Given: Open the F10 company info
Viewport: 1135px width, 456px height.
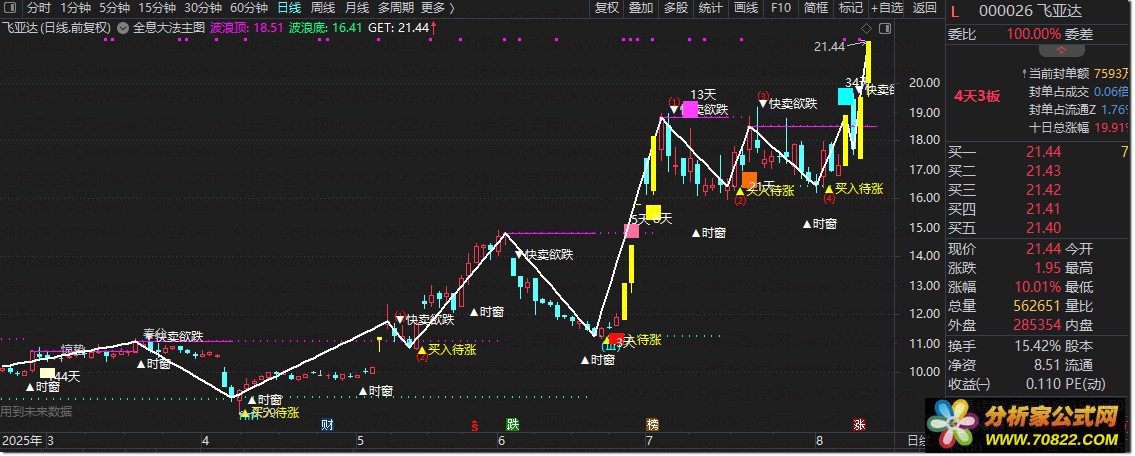Looking at the screenshot, I should coord(780,8).
